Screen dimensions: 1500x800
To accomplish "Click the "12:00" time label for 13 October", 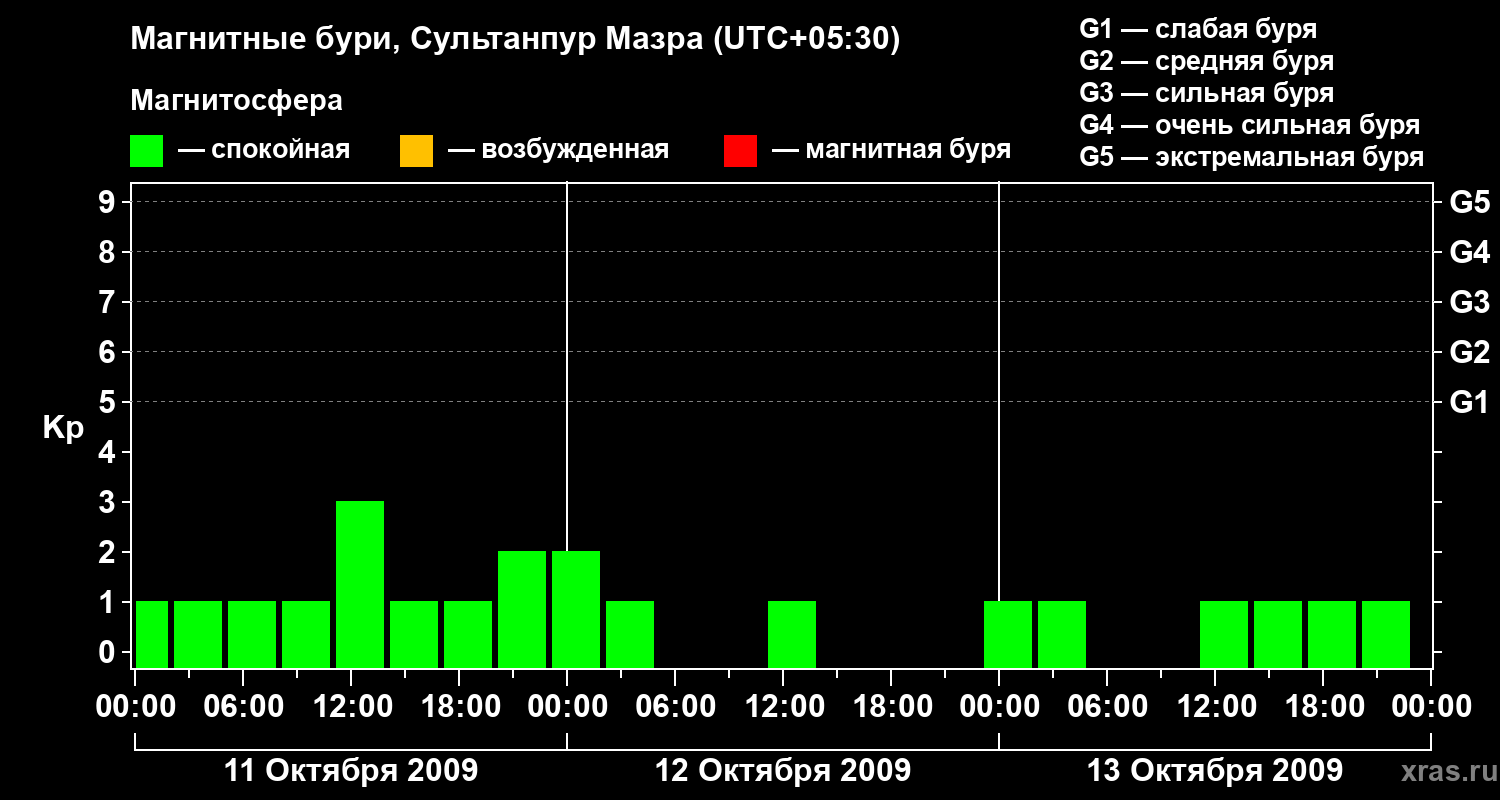I will tap(1215, 706).
